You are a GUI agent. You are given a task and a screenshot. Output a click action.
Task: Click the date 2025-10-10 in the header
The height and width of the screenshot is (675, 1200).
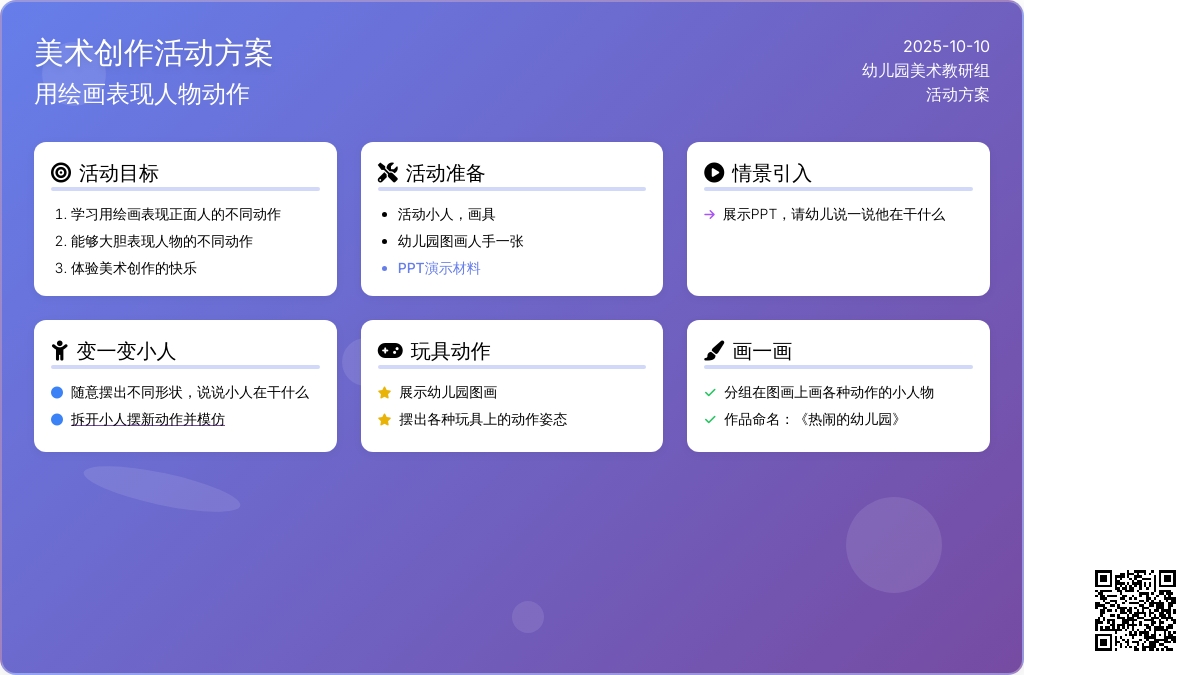pyautogui.click(x=946, y=46)
